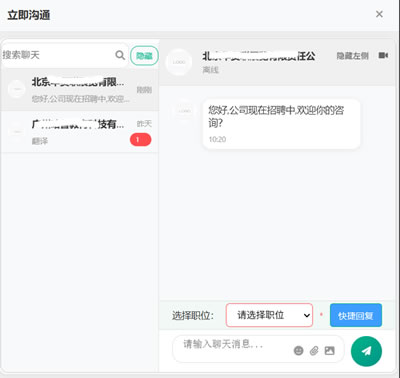The image size is (400, 378).
Task: Click the green 隐藏 button
Action: click(144, 55)
